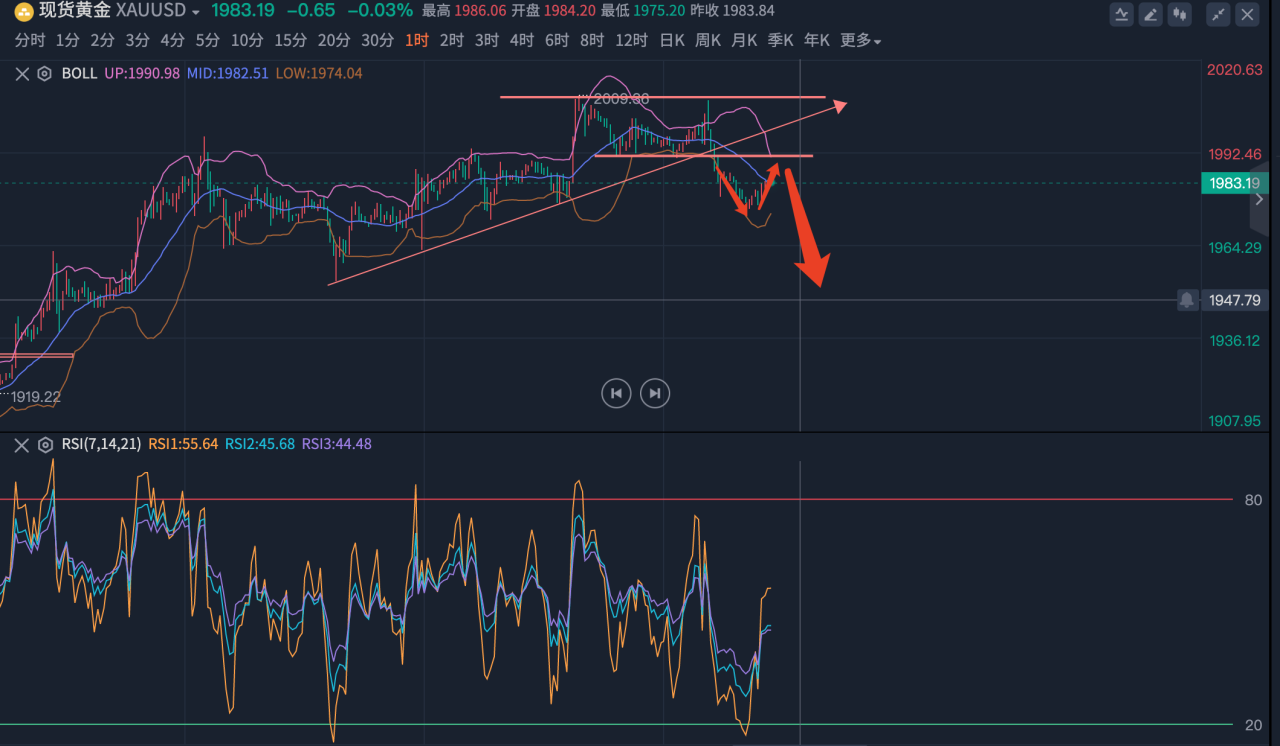The image size is (1280, 746).
Task: Switch to the 15分 timeframe
Action: tap(290, 41)
